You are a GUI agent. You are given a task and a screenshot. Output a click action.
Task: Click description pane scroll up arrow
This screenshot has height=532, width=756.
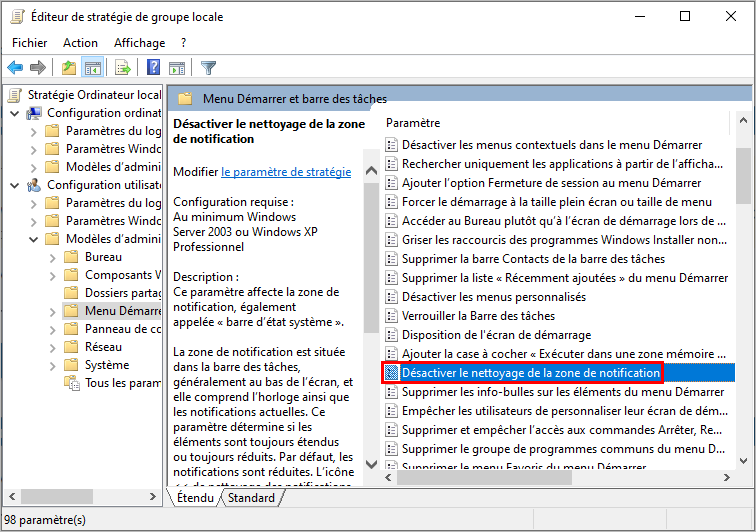[x=371, y=170]
